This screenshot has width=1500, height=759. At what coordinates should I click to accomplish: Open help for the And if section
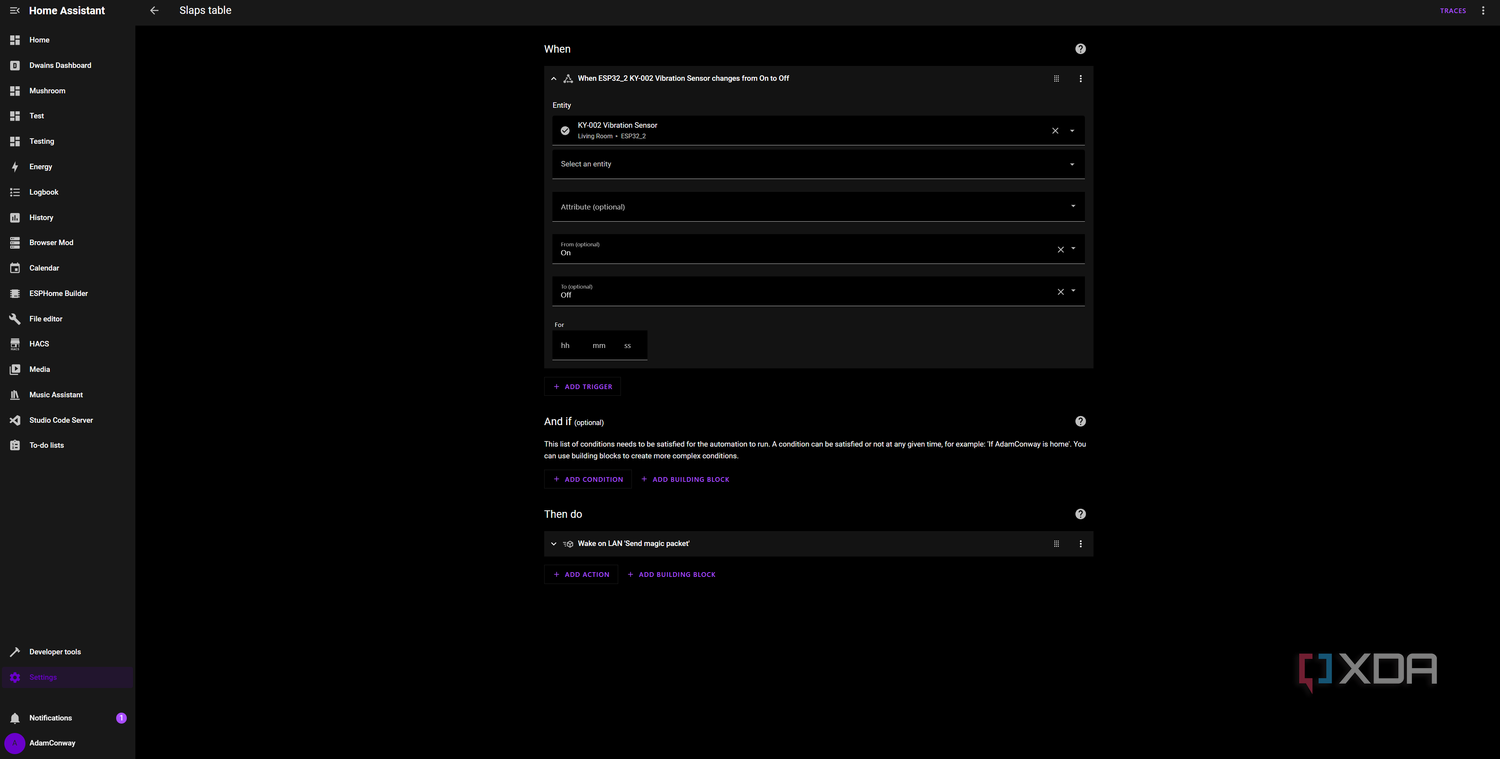click(1080, 422)
